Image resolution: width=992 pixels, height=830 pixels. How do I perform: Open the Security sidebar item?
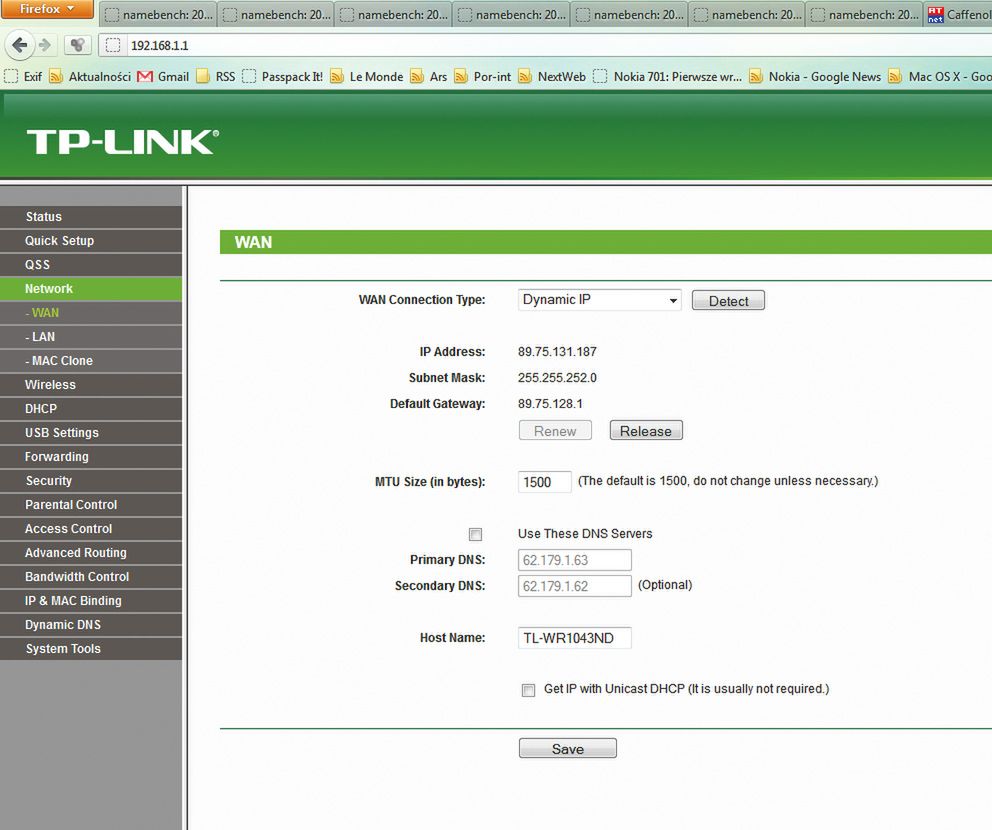point(90,481)
